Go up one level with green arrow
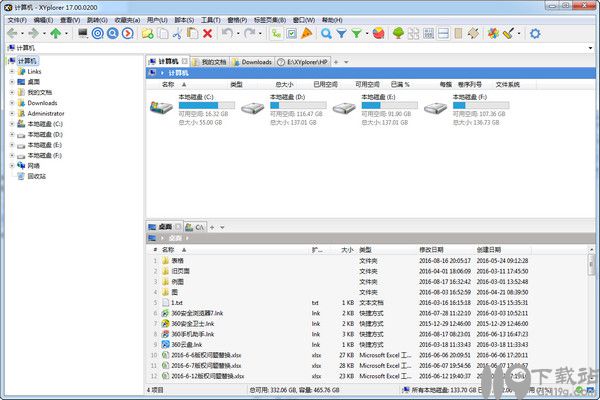Viewport: 600px width, 400px height. click(56, 34)
